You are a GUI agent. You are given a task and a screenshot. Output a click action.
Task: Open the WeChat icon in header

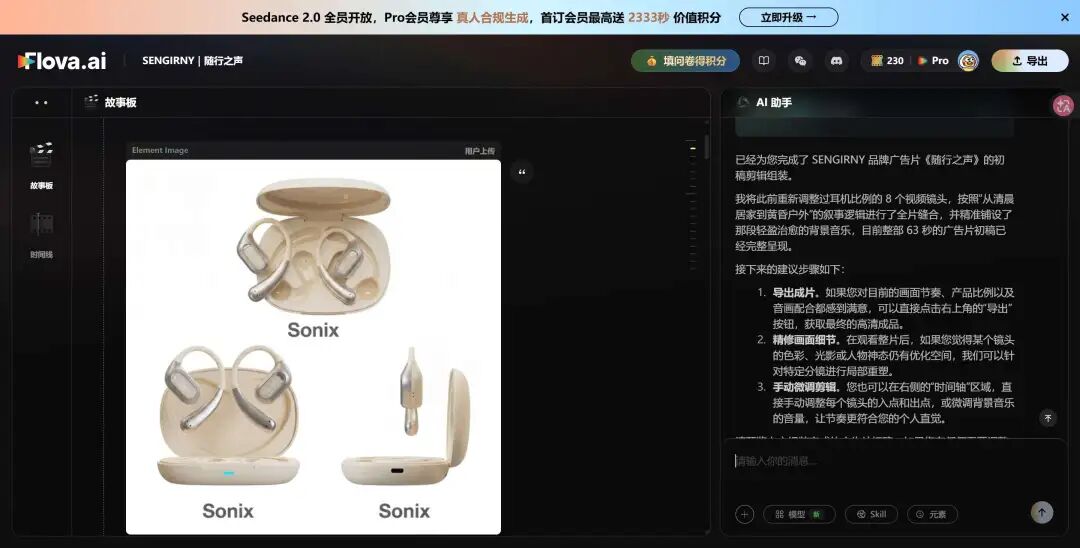point(800,61)
